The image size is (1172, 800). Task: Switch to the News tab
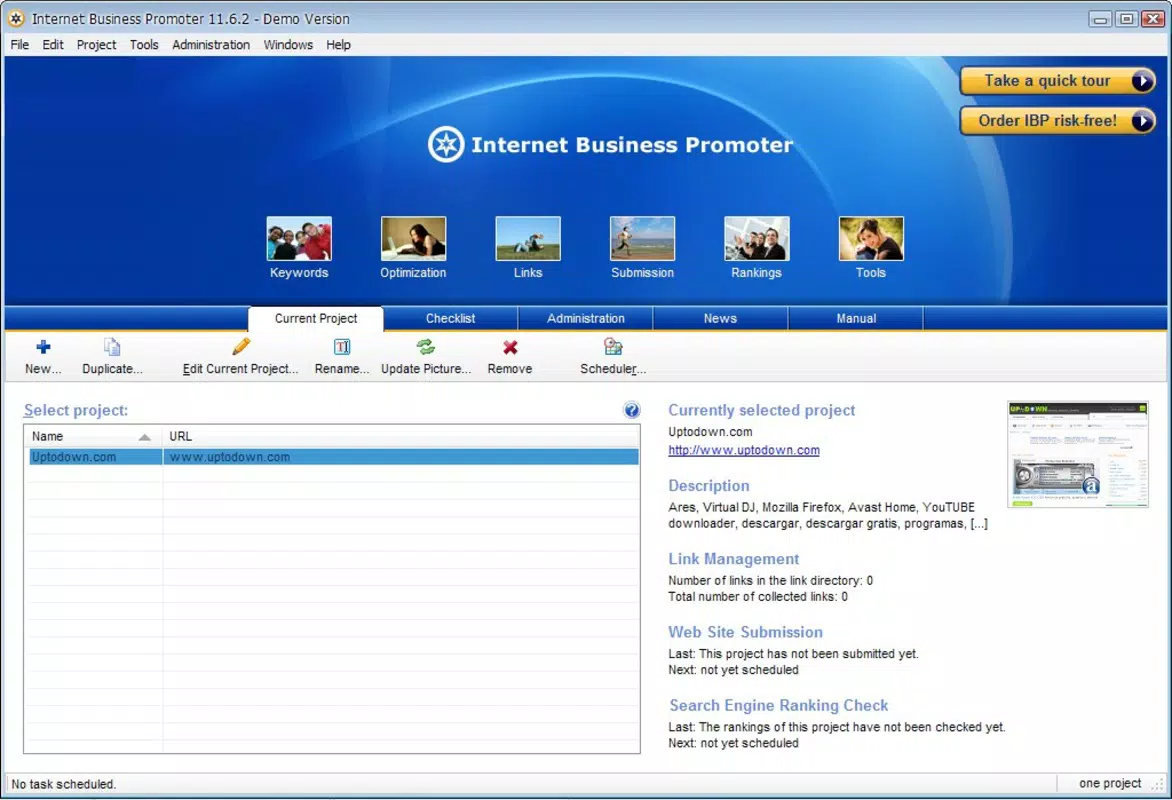click(720, 319)
